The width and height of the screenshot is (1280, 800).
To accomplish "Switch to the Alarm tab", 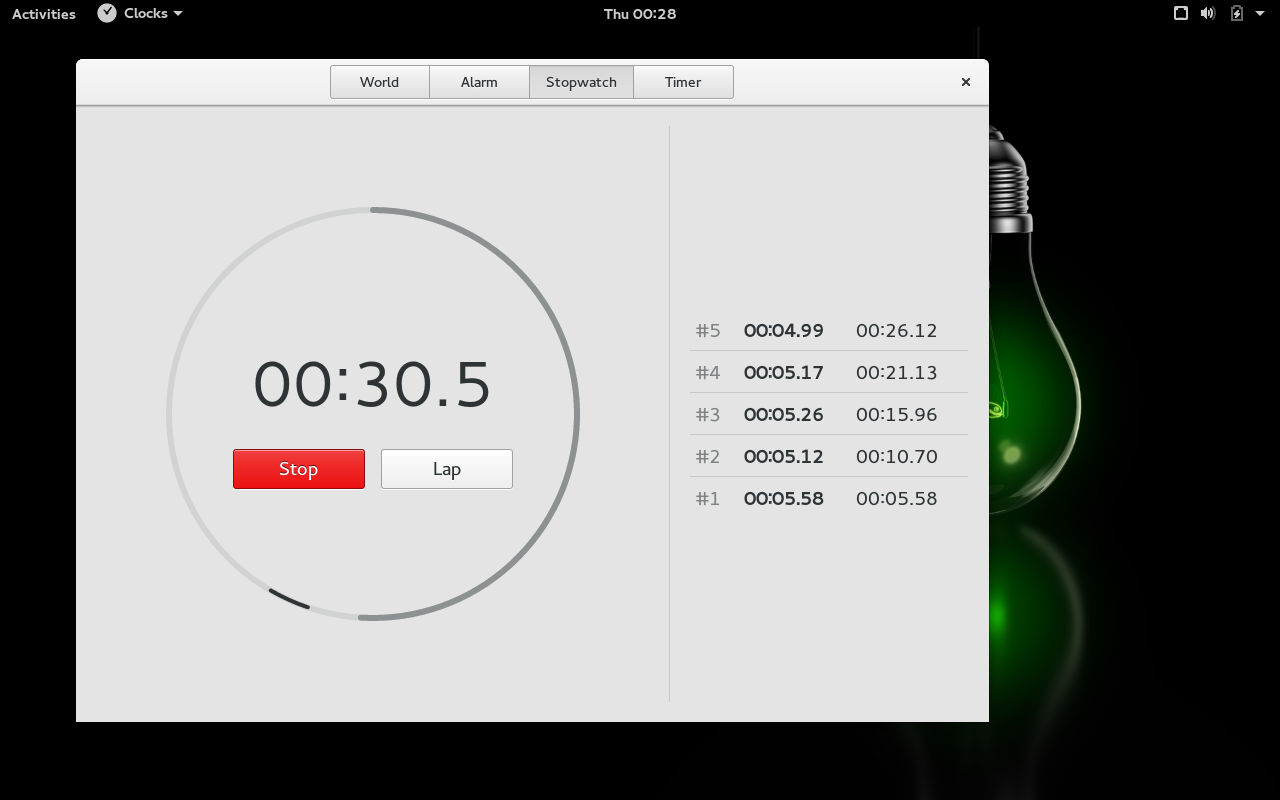I will point(479,82).
